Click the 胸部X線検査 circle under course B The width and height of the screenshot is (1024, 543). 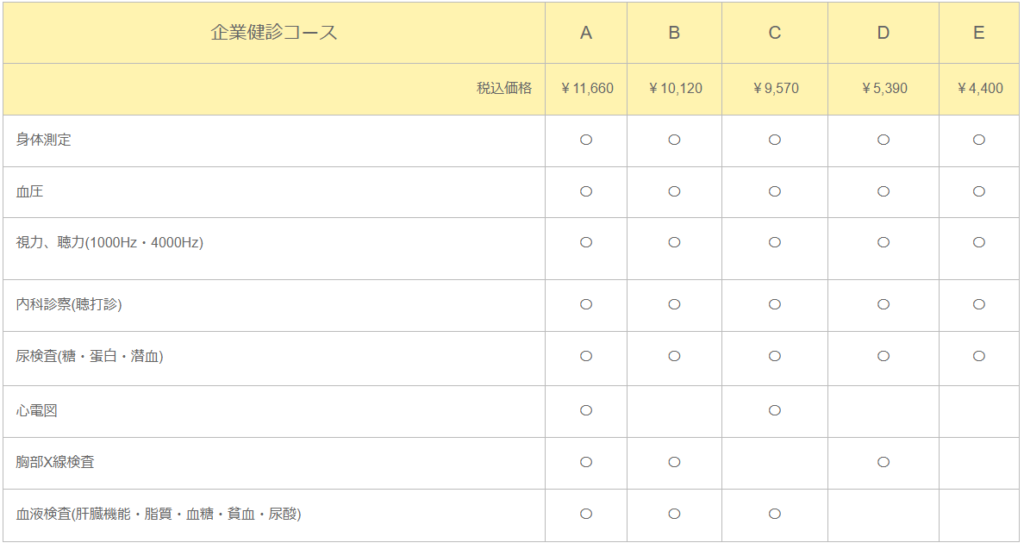tap(674, 462)
